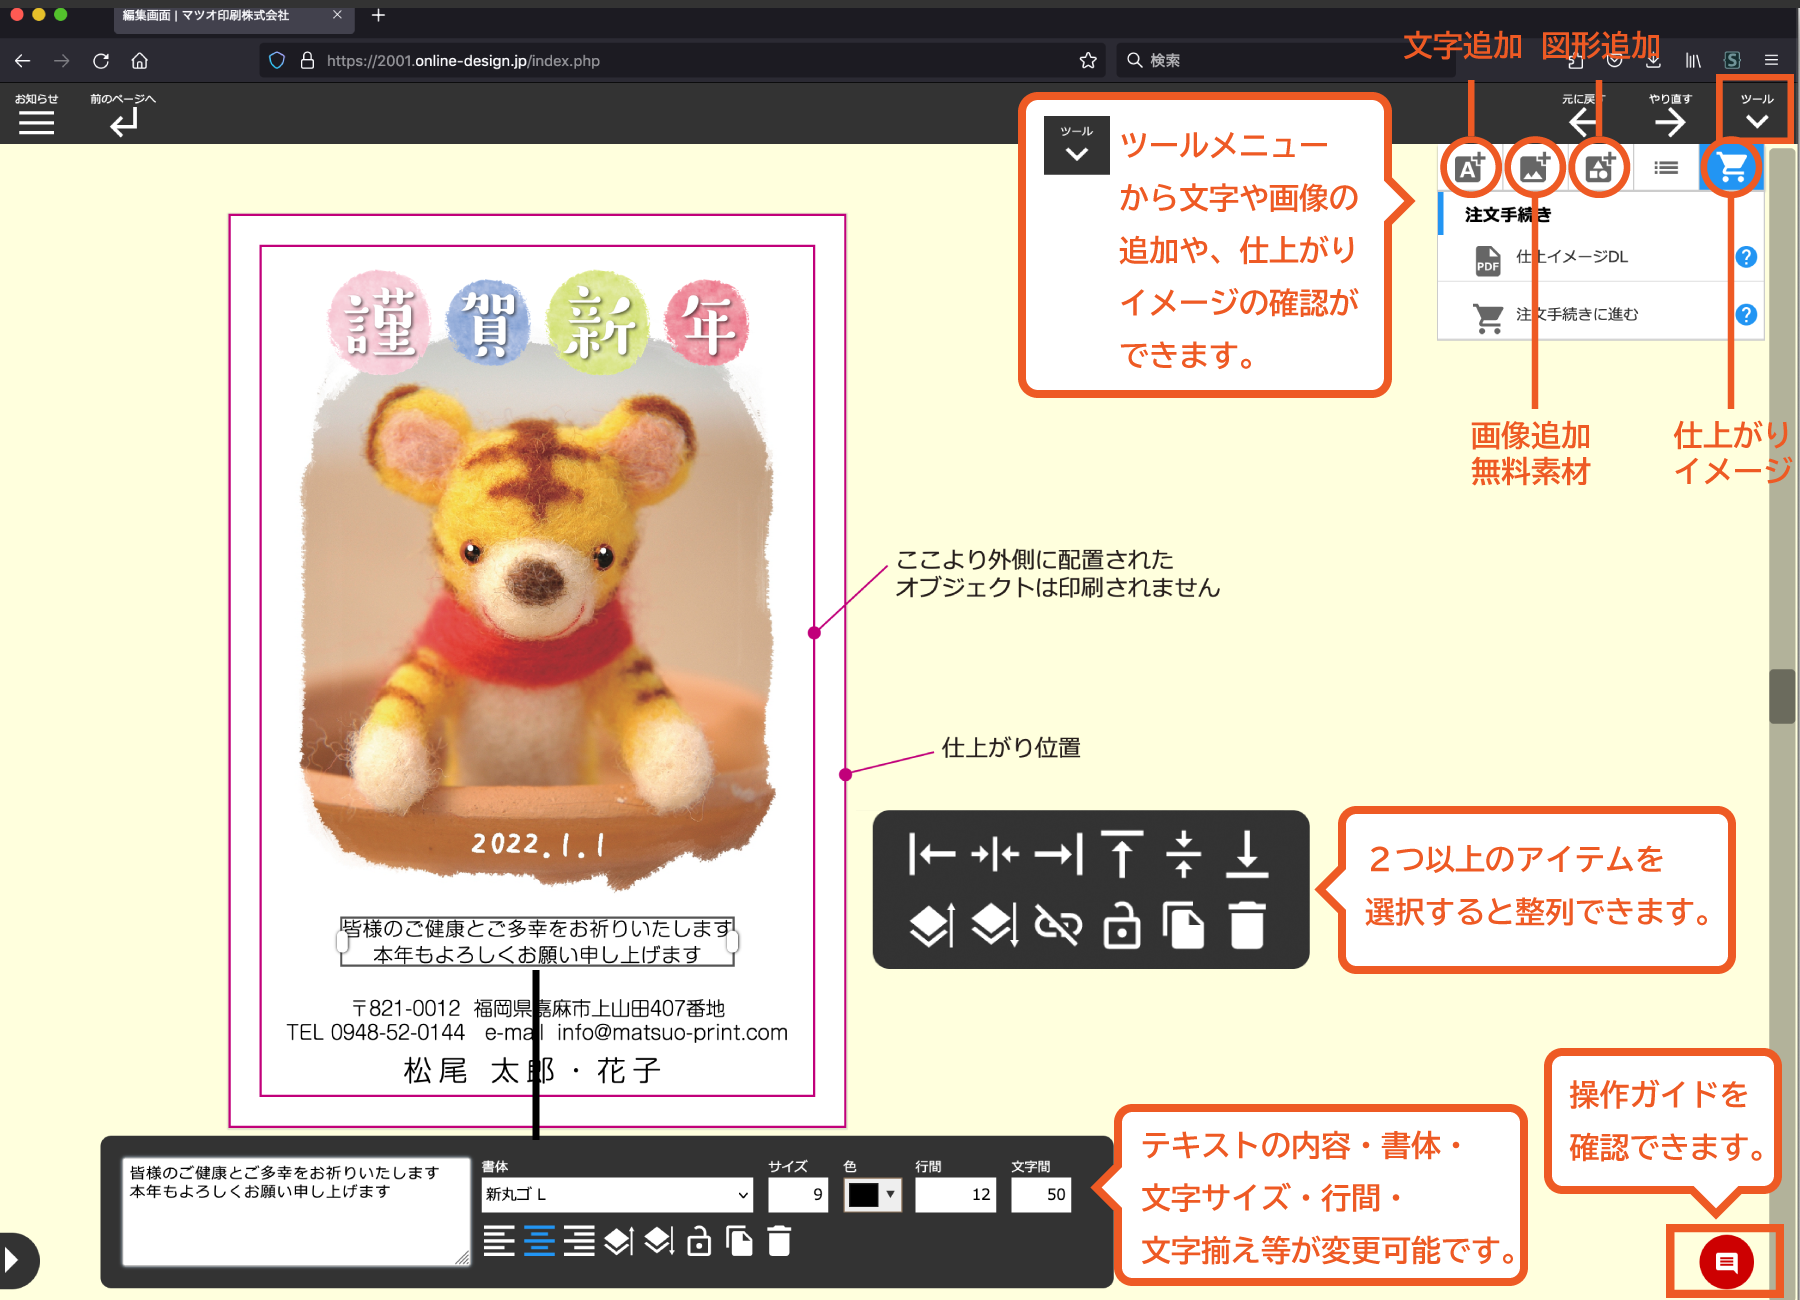The height and width of the screenshot is (1300, 1800).
Task: Set text align right in text panel
Action: (x=579, y=1241)
